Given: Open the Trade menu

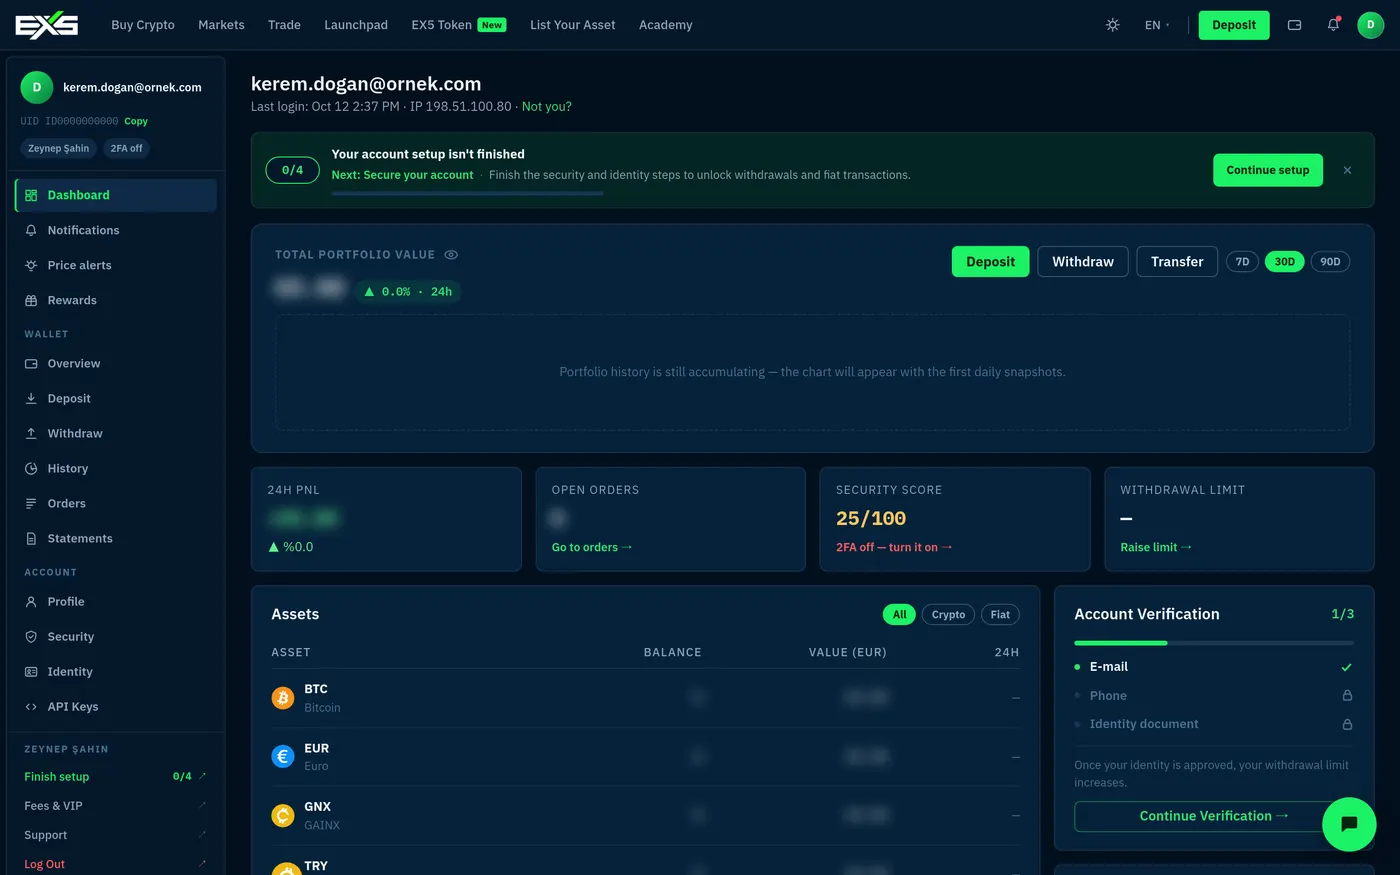Looking at the screenshot, I should pyautogui.click(x=284, y=25).
